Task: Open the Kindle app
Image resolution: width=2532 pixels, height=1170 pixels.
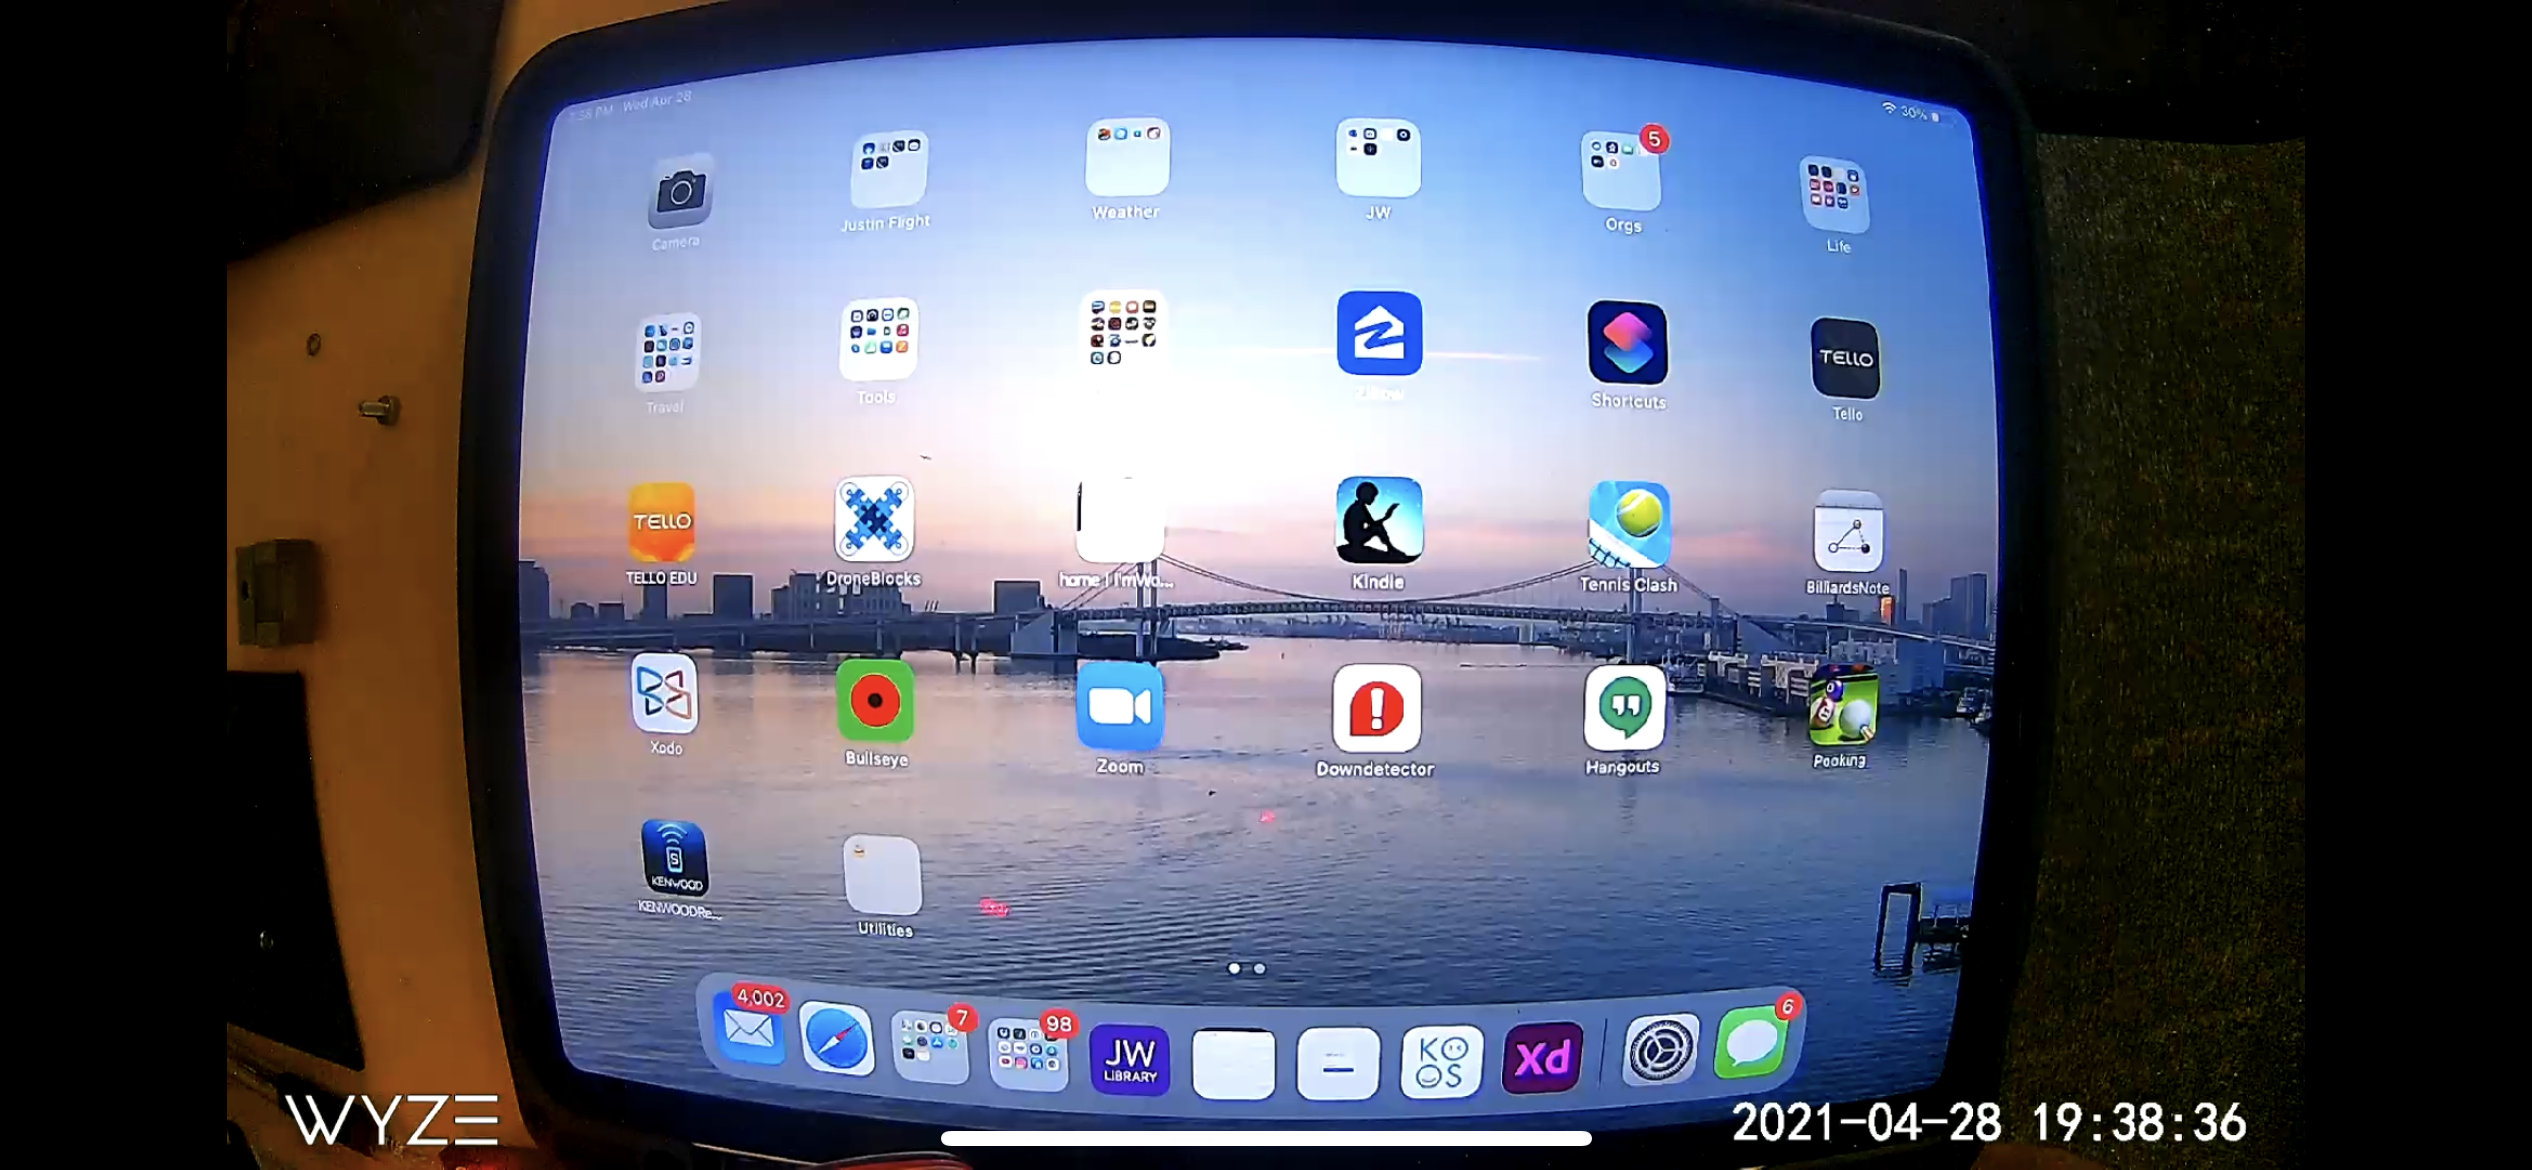Action: pos(1379,520)
